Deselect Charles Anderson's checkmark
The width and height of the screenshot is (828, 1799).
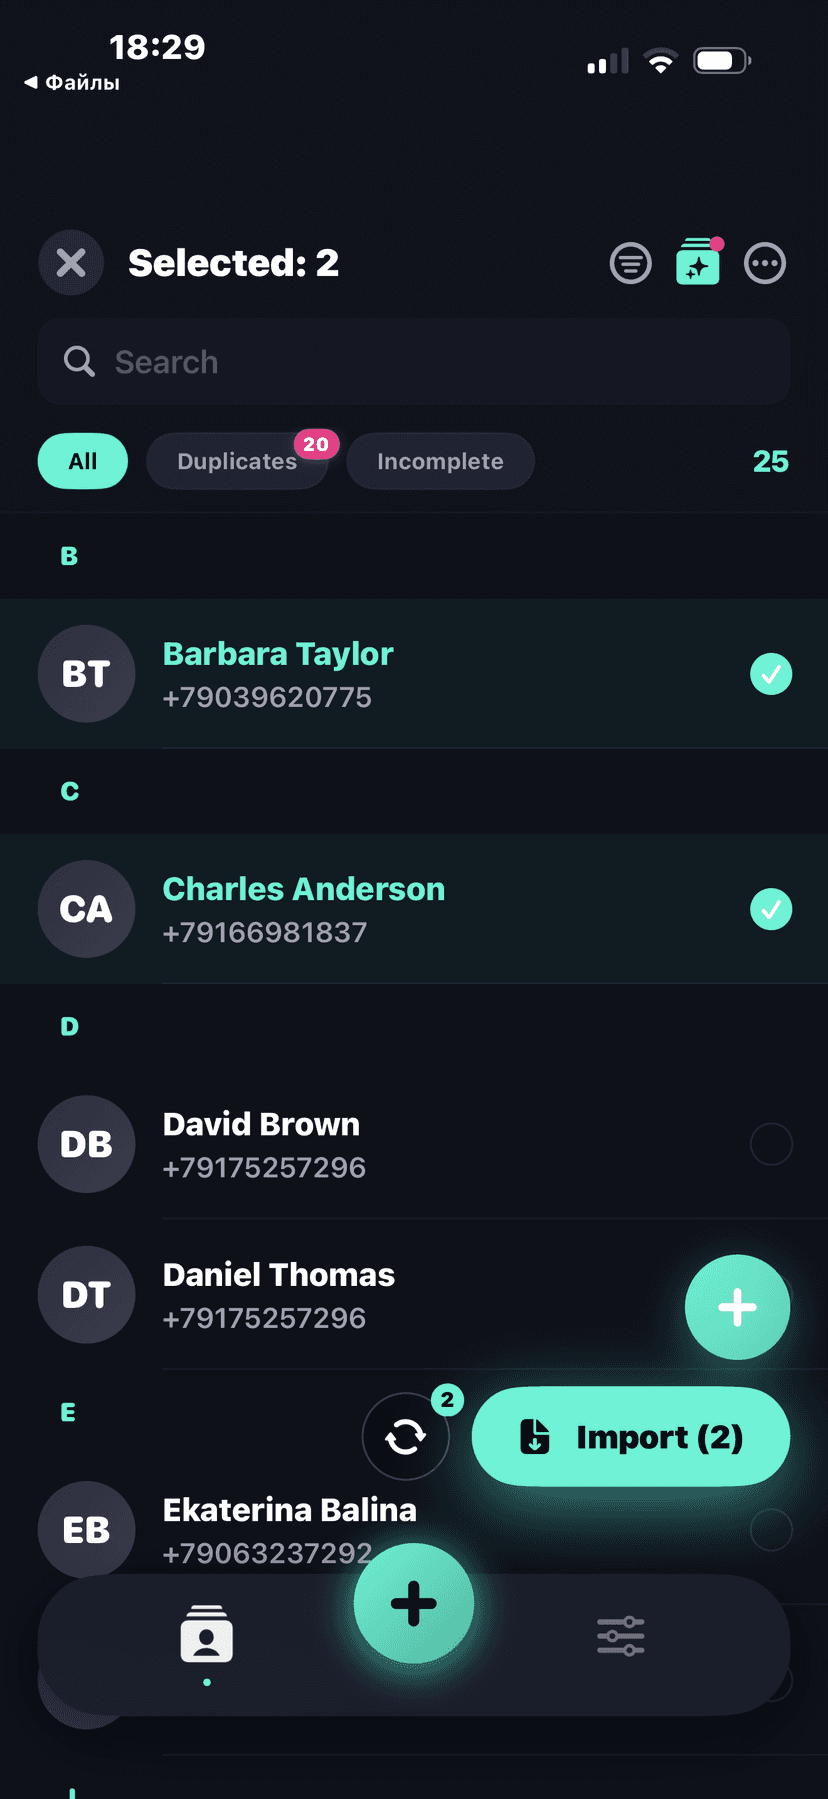coord(771,909)
